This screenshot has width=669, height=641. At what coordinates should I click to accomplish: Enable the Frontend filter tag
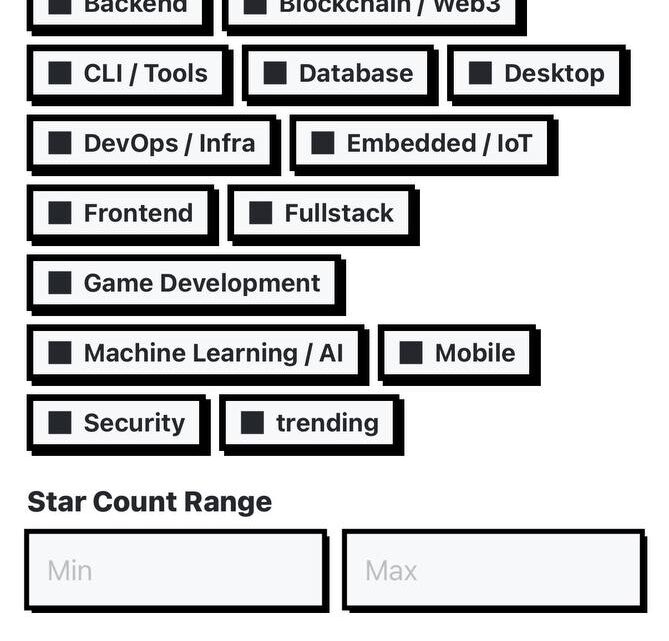point(60,213)
